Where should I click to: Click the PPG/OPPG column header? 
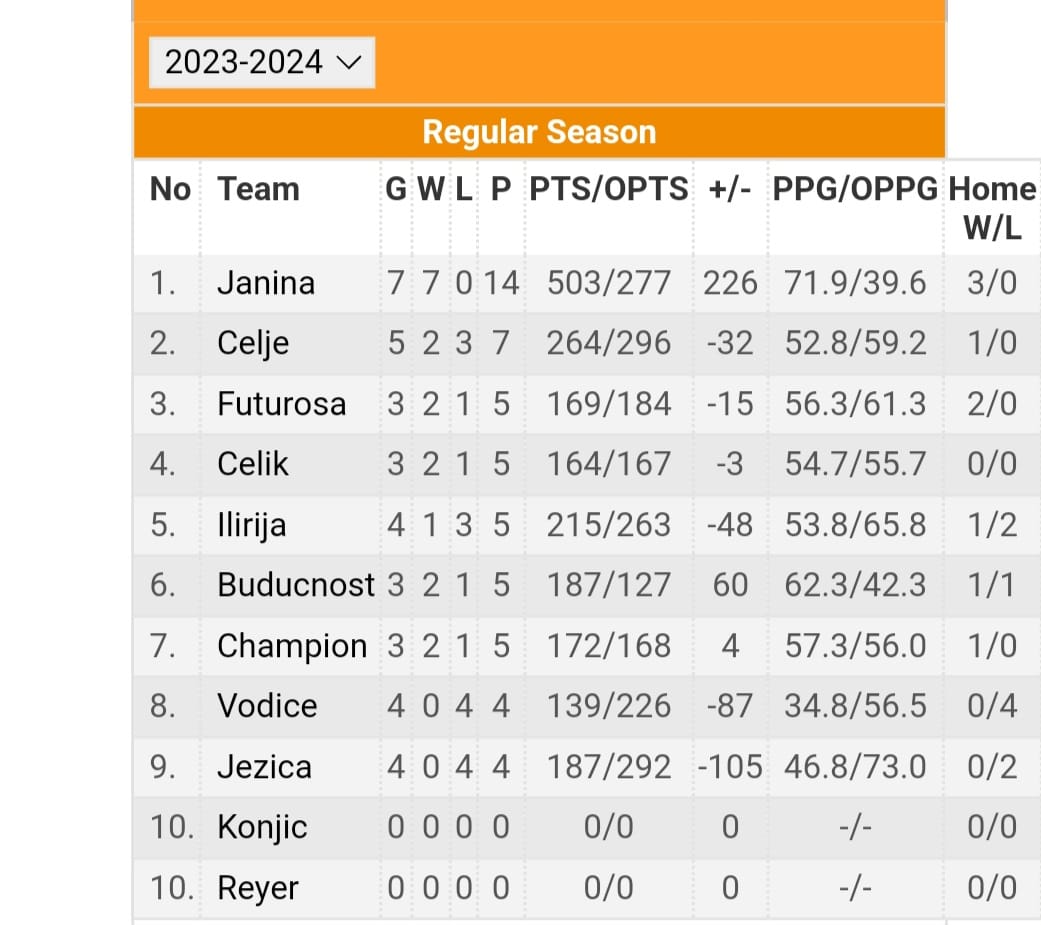(855, 189)
